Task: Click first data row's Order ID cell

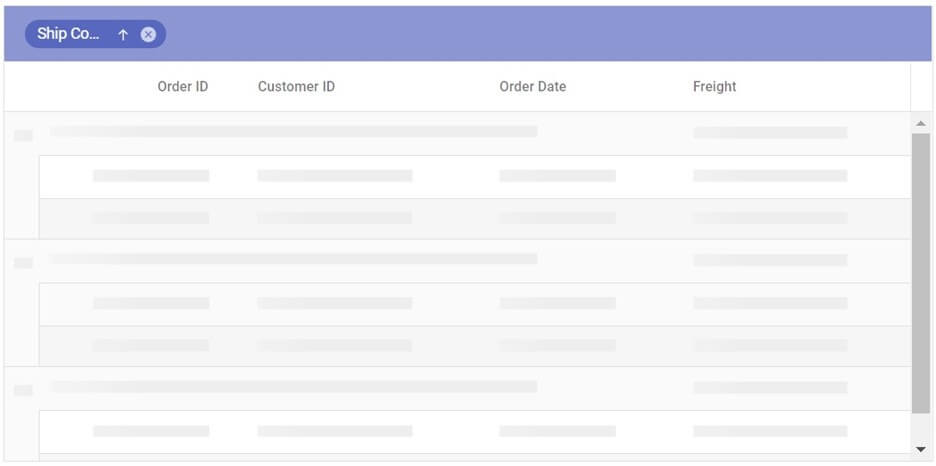Action: 151,176
